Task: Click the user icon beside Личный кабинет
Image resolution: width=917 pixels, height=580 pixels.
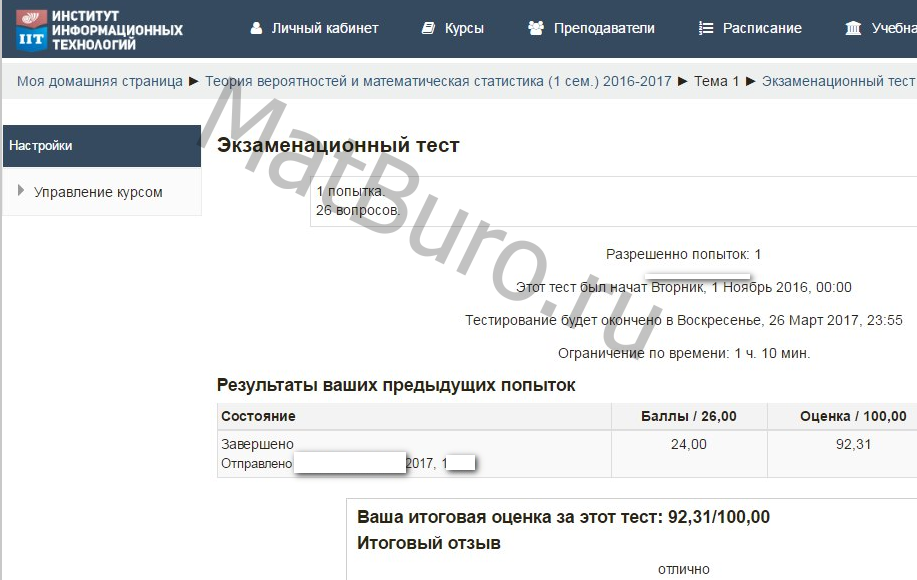Action: point(257,28)
